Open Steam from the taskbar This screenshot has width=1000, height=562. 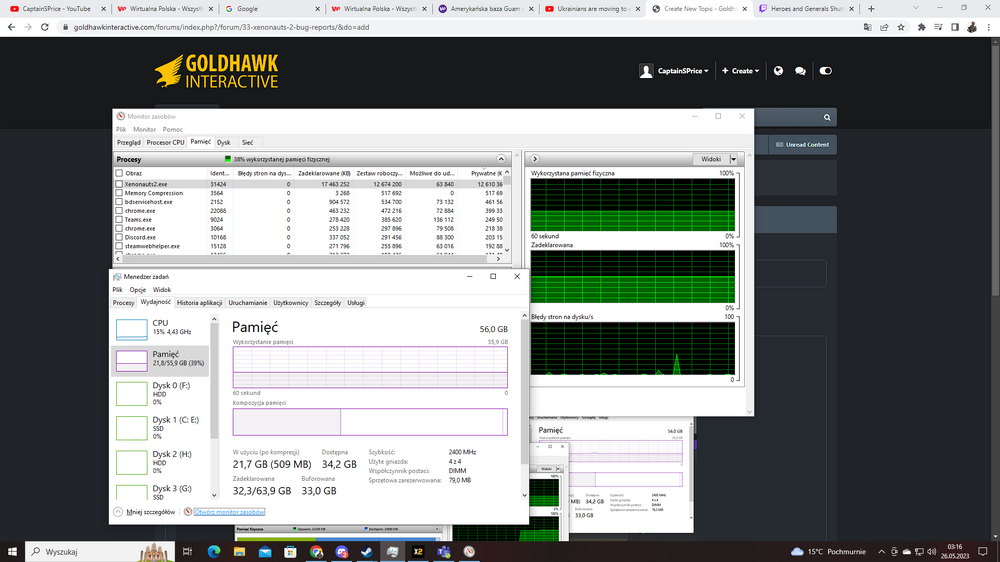(367, 552)
